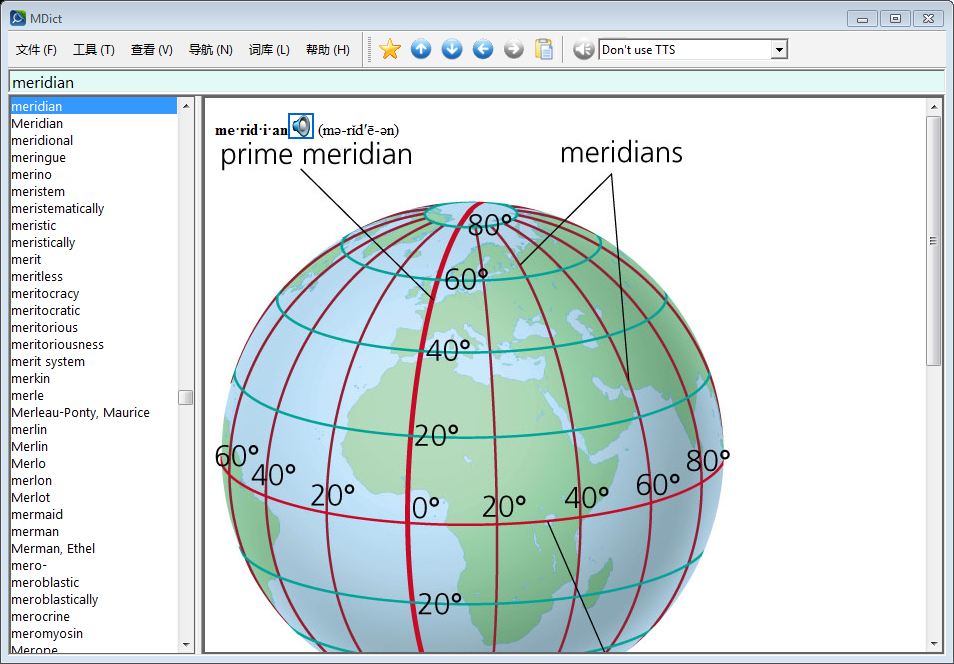Viewport: 954px width, 664px height.
Task: Click the clipboard paste icon
Action: [x=544, y=49]
